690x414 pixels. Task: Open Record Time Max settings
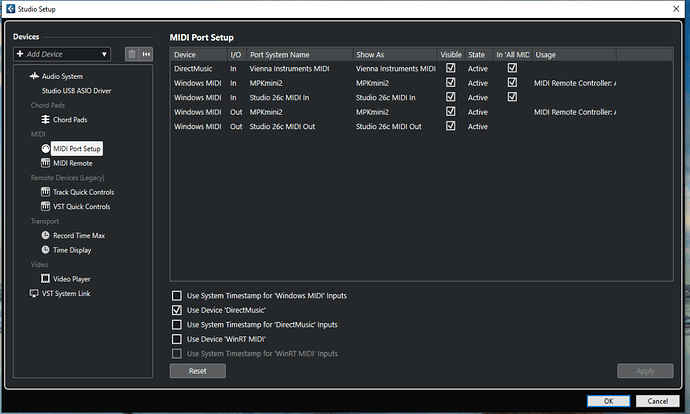pos(79,235)
